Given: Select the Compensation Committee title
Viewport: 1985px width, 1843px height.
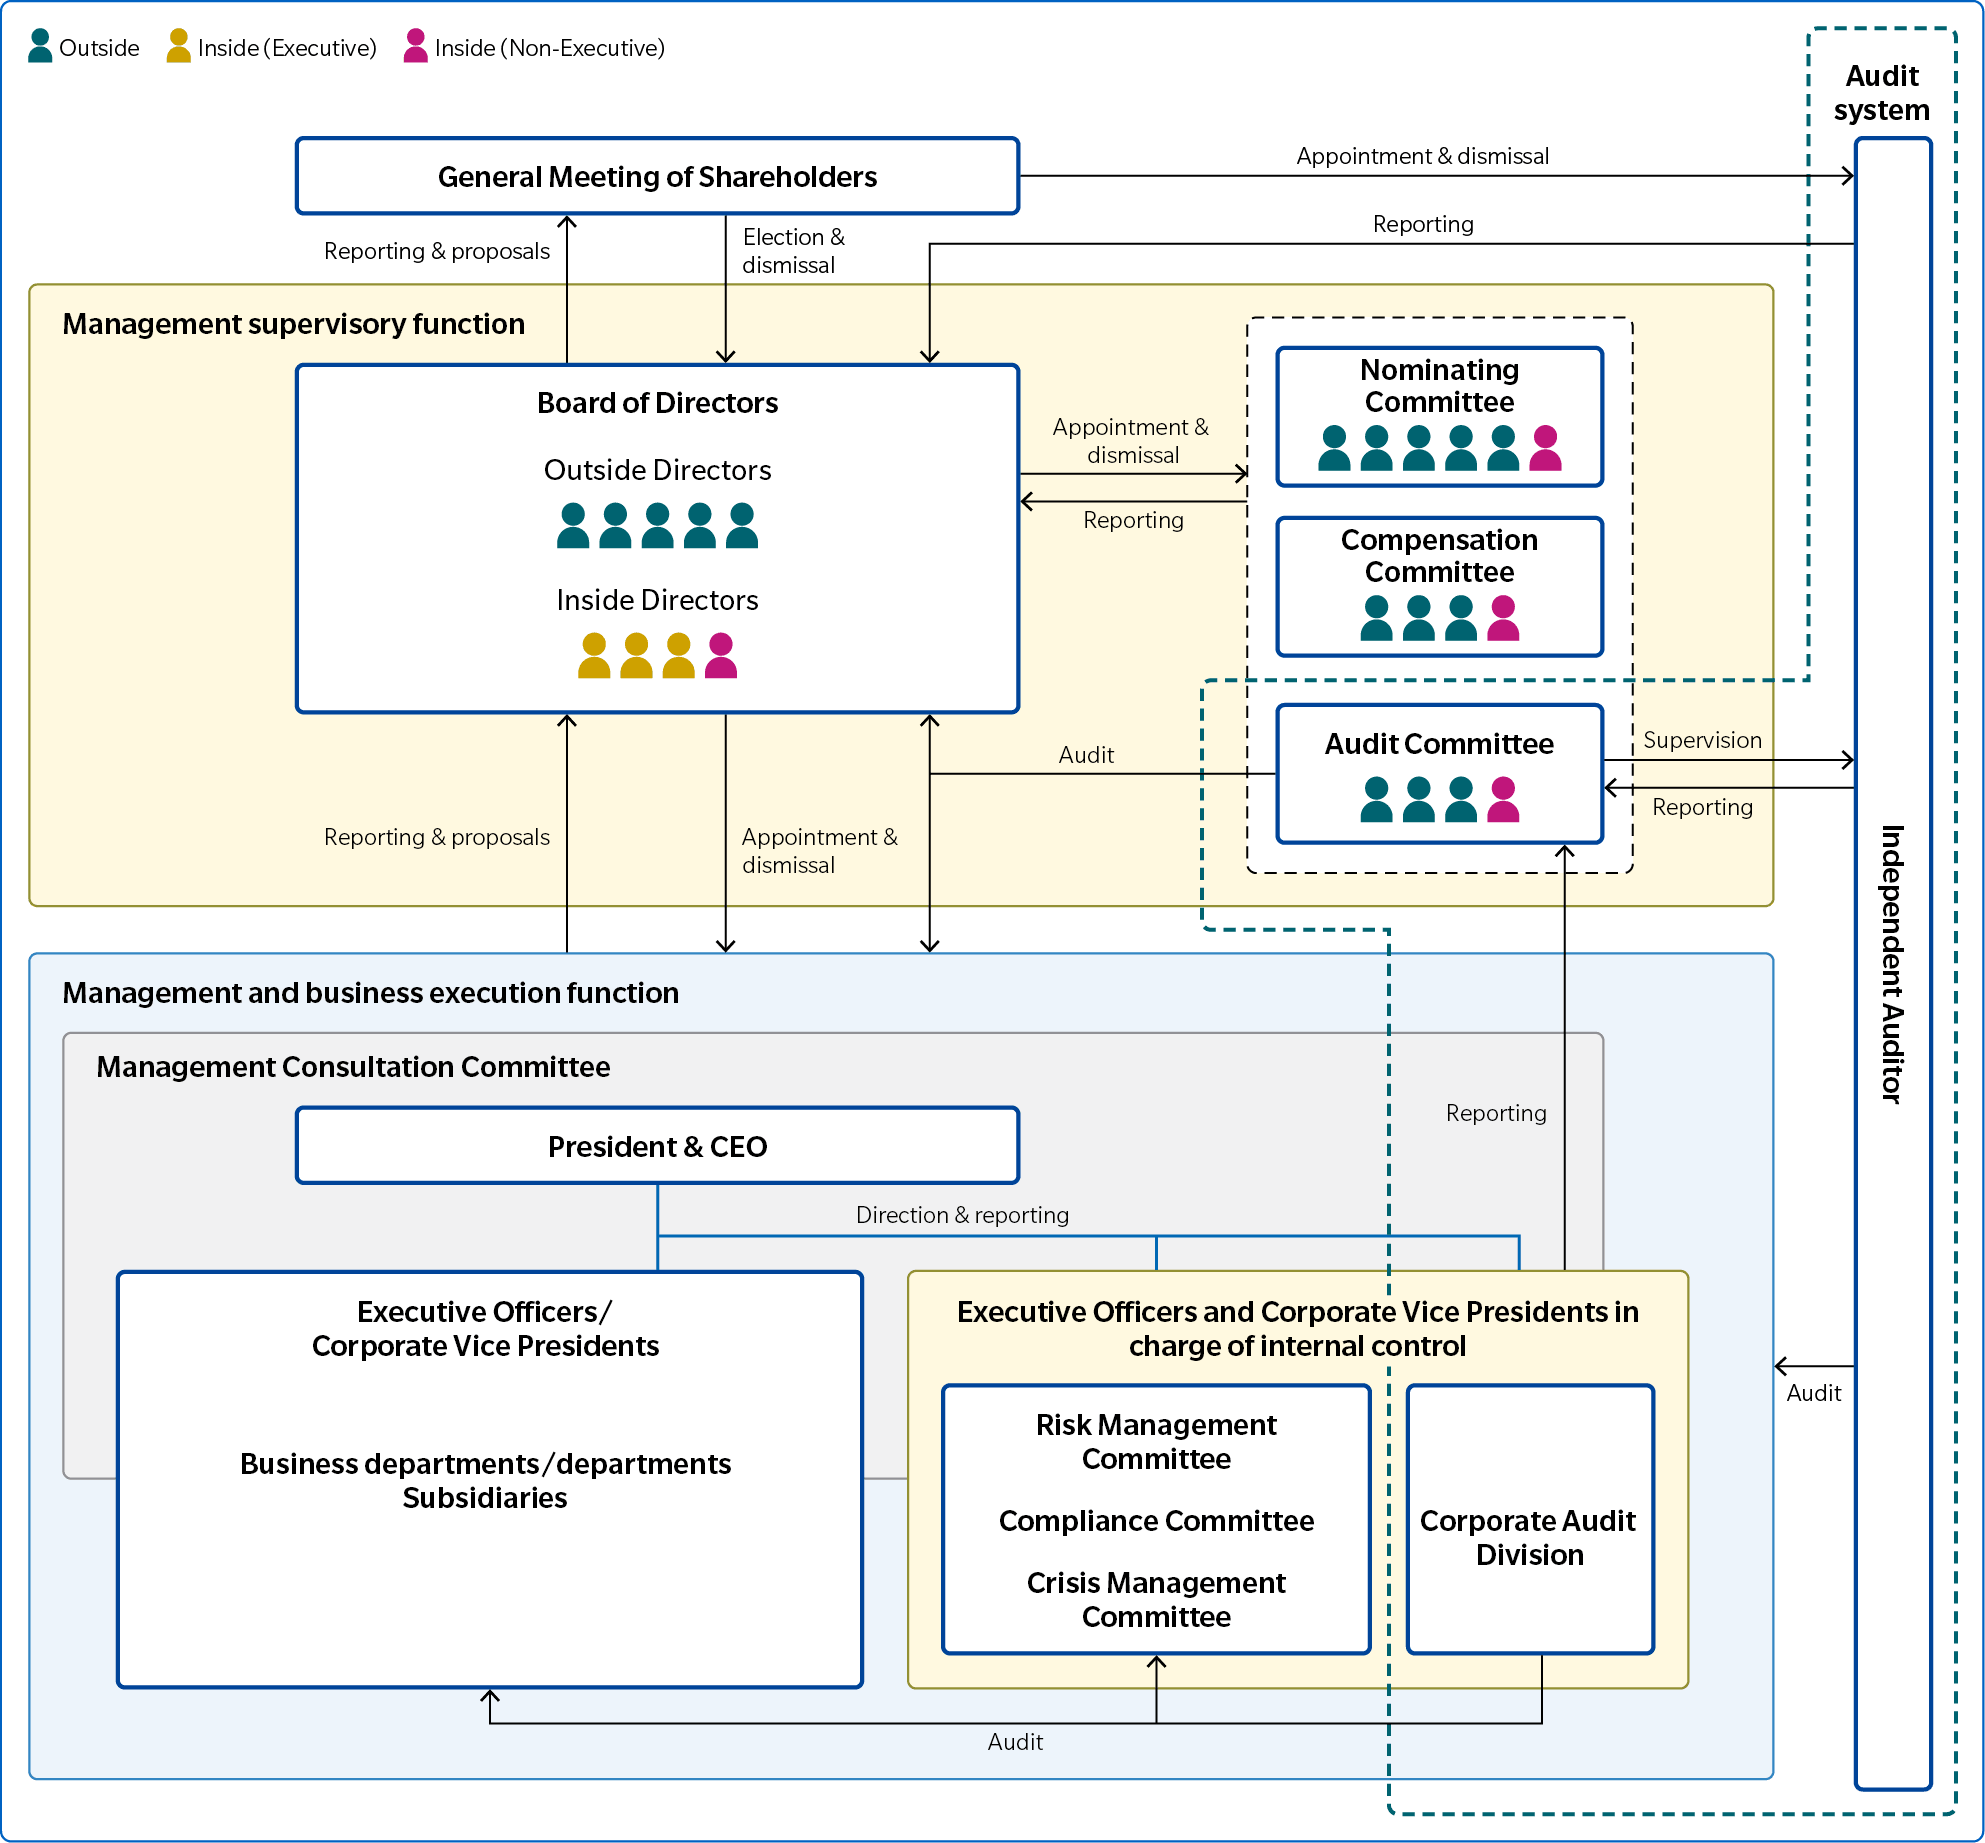Looking at the screenshot, I should point(1439,556).
